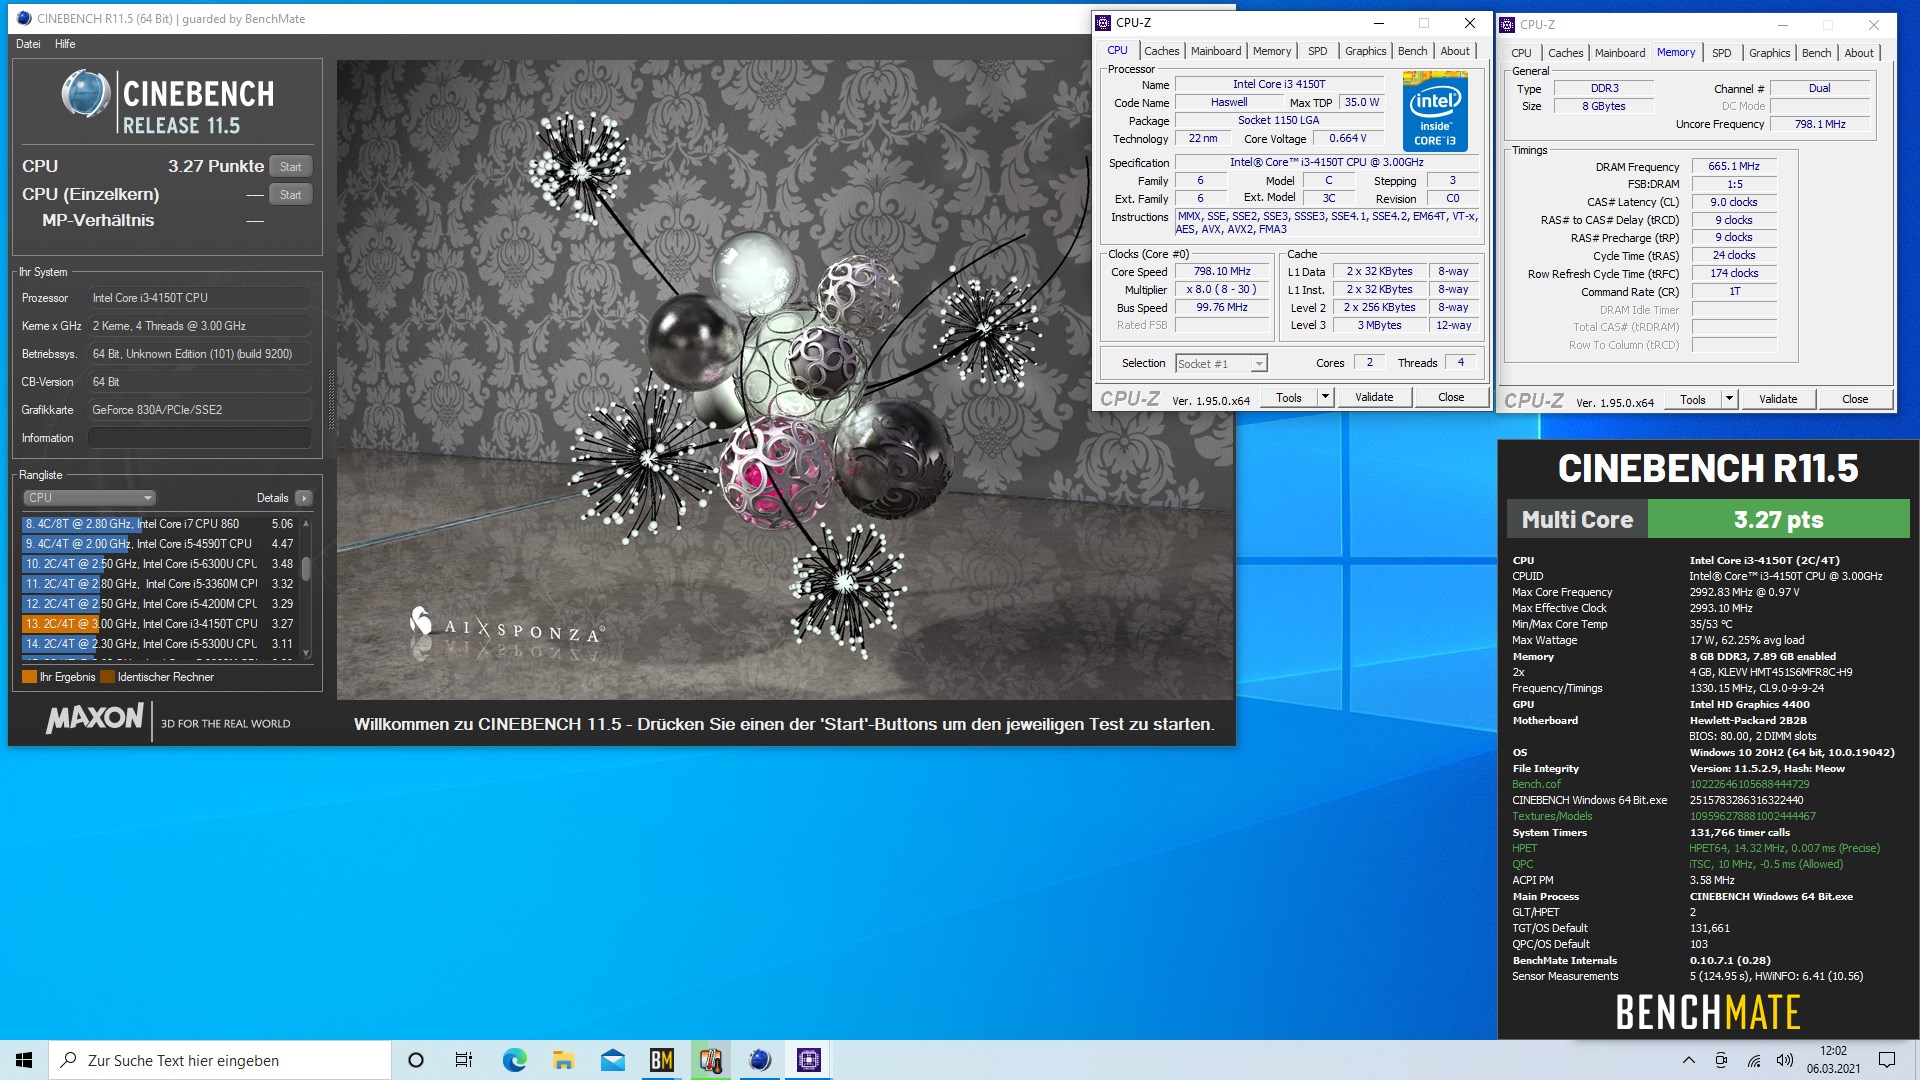
Task: Click HPET entry in BenchMate panel
Action: (x=1525, y=849)
